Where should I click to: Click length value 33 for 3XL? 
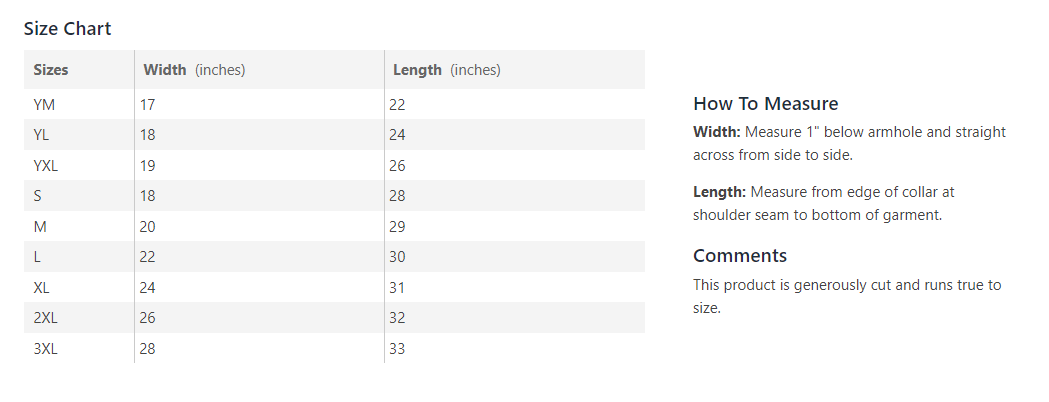click(x=397, y=349)
